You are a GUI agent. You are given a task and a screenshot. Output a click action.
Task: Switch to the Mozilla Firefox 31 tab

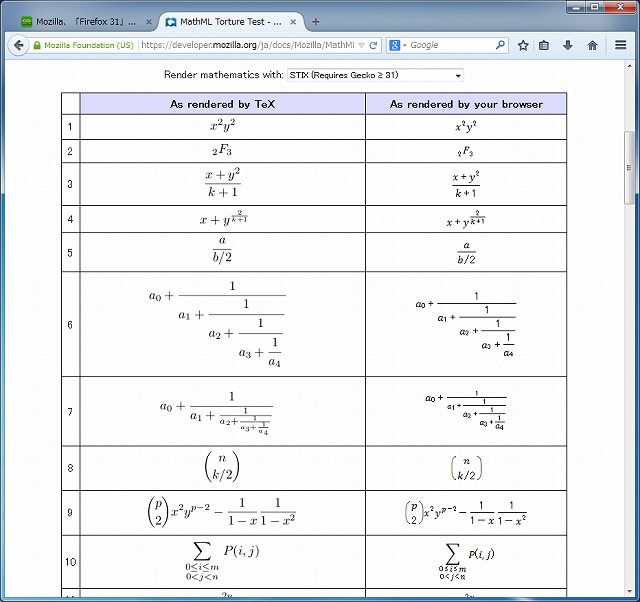pos(86,22)
